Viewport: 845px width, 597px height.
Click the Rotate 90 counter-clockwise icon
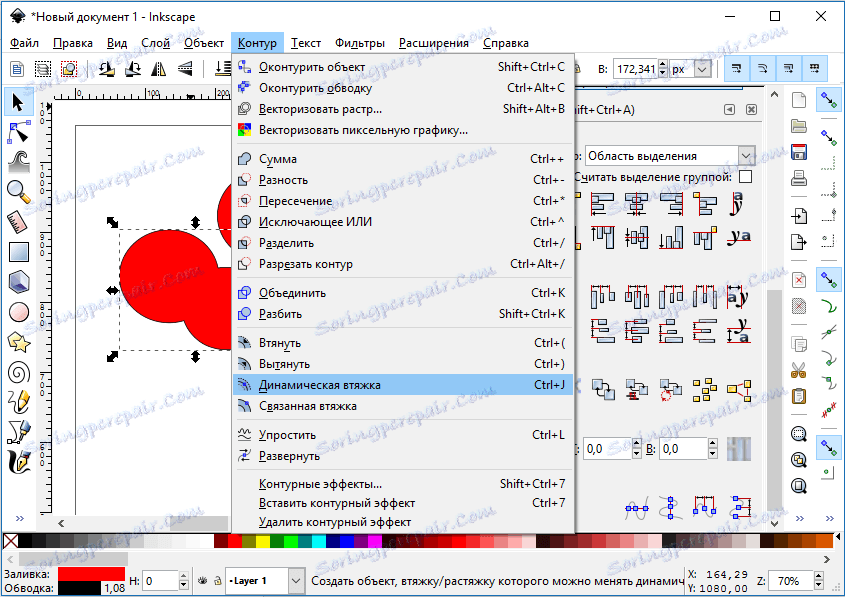point(107,68)
